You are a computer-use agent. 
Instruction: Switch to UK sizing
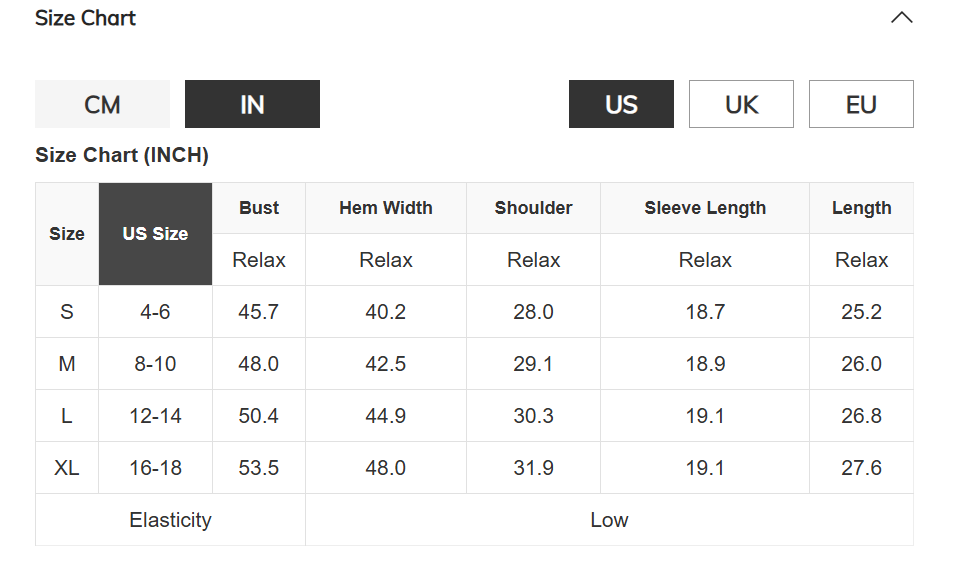741,104
